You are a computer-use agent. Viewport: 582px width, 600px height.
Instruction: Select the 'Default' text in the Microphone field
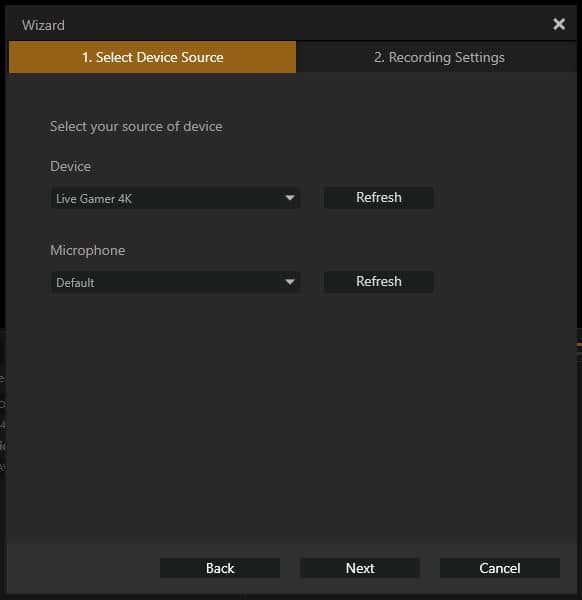pyautogui.click(x=75, y=282)
